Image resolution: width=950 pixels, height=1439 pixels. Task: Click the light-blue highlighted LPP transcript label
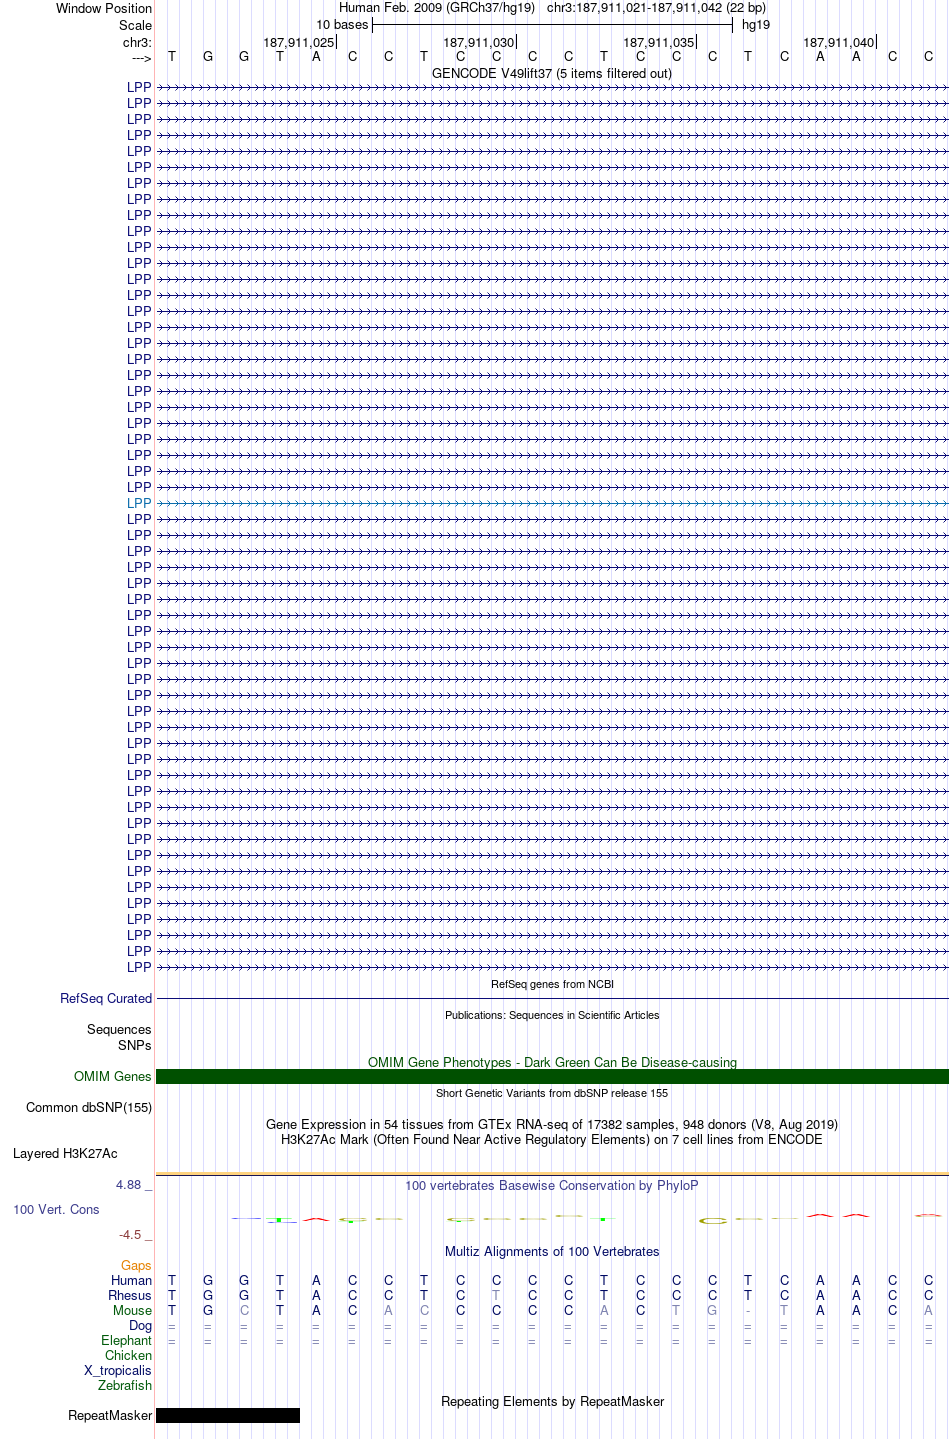[139, 503]
